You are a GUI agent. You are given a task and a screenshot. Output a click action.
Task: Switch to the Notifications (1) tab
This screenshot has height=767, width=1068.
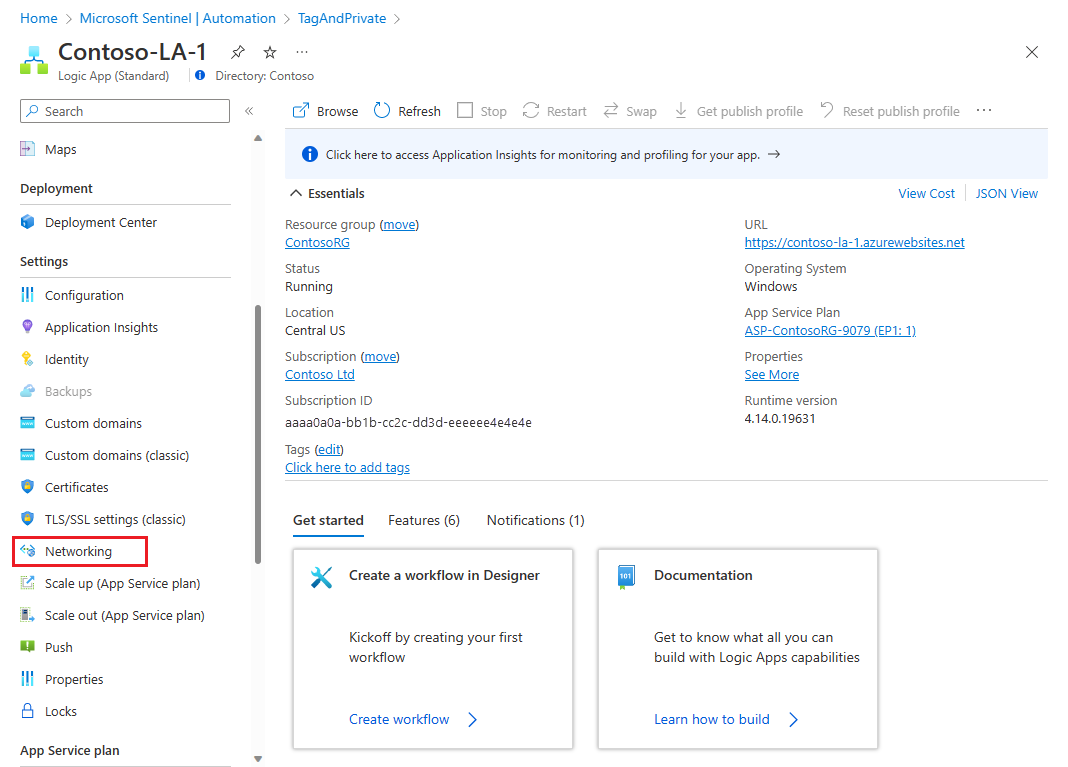pyautogui.click(x=535, y=520)
